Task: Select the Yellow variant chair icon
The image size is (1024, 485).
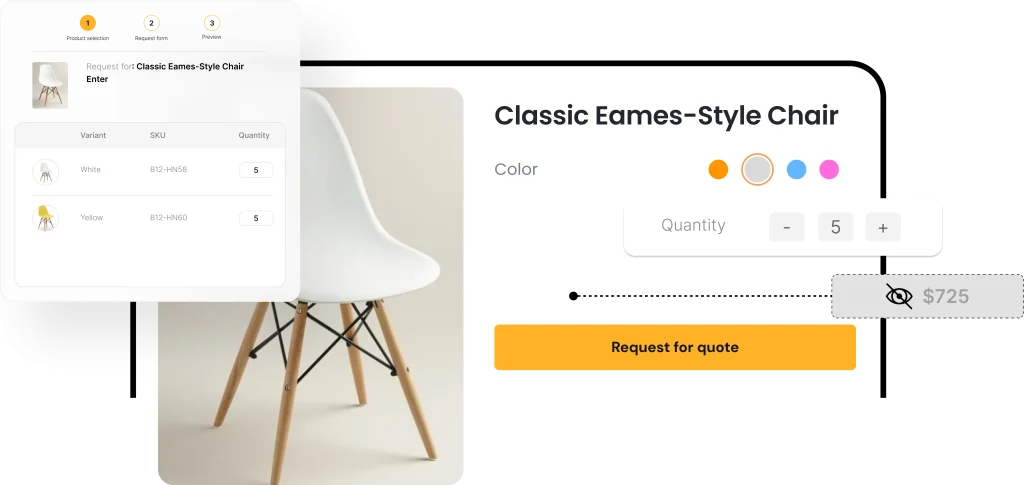Action: (46, 218)
